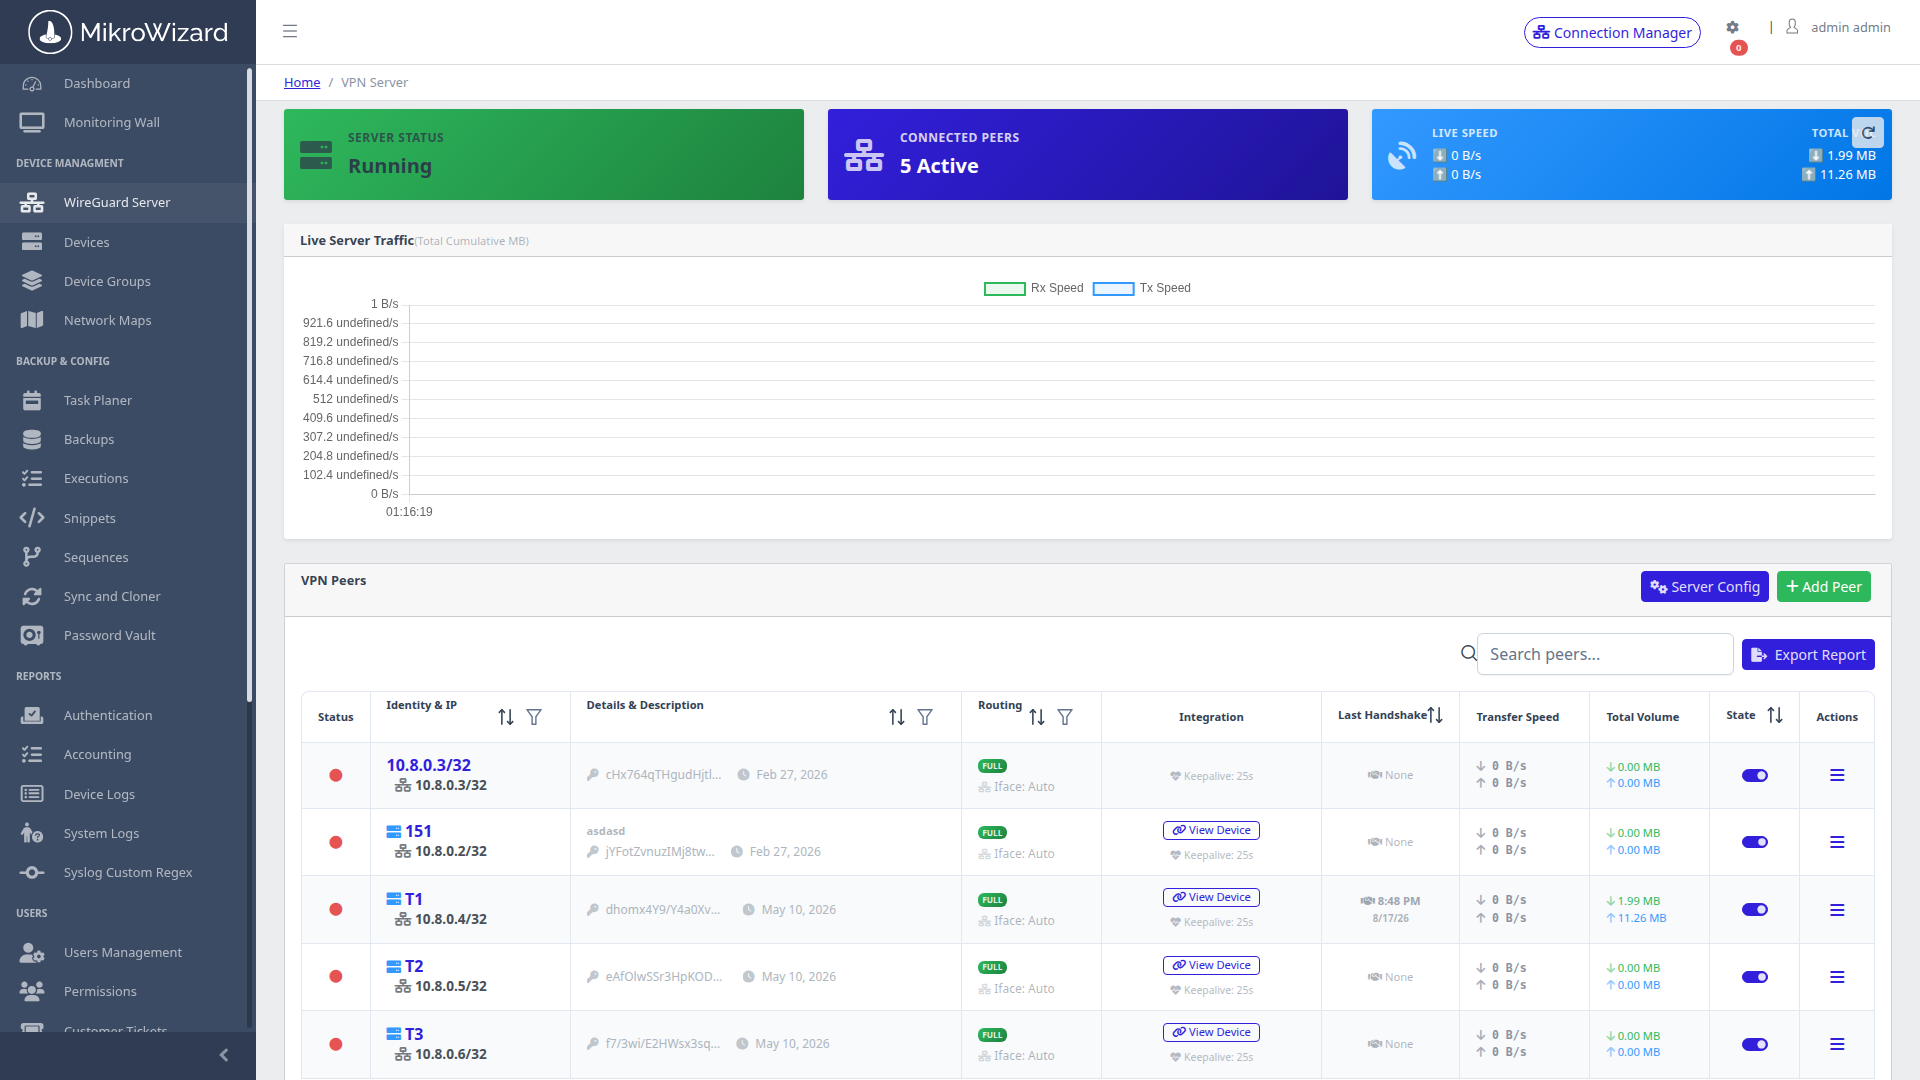Screen dimensions: 1920x1080
Task: Disable peer T2 state switch
Action: (x=1755, y=977)
